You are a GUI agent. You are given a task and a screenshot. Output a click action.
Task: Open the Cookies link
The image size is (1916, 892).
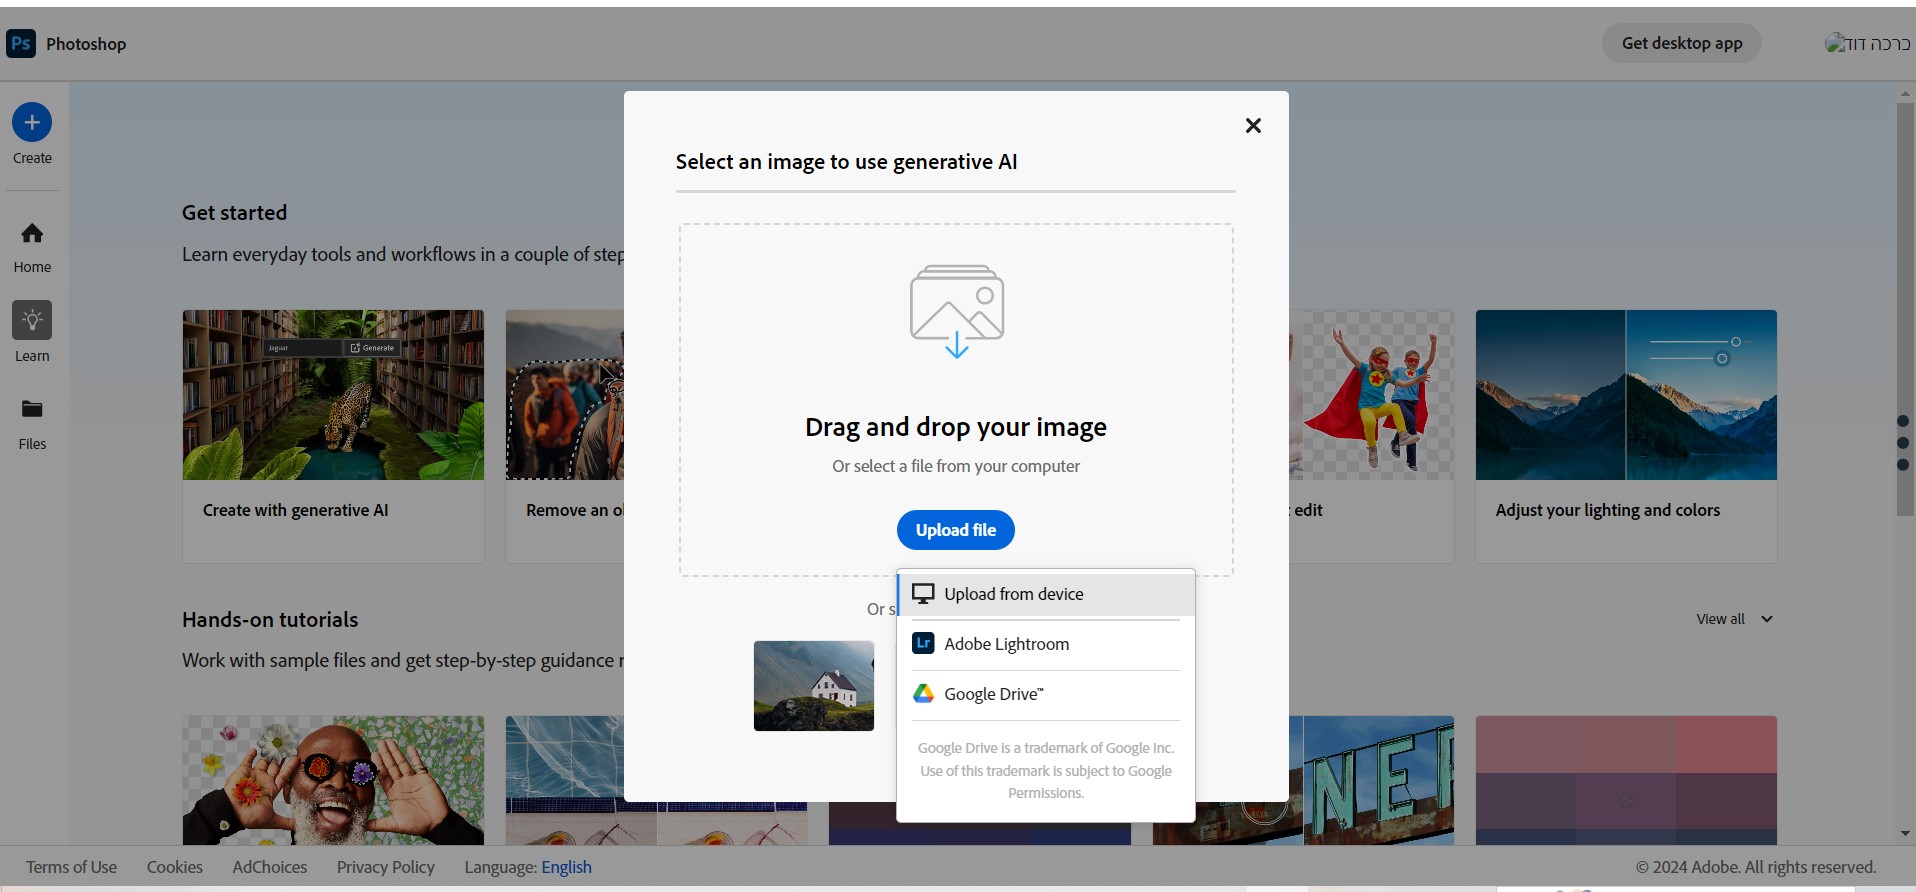coord(175,867)
